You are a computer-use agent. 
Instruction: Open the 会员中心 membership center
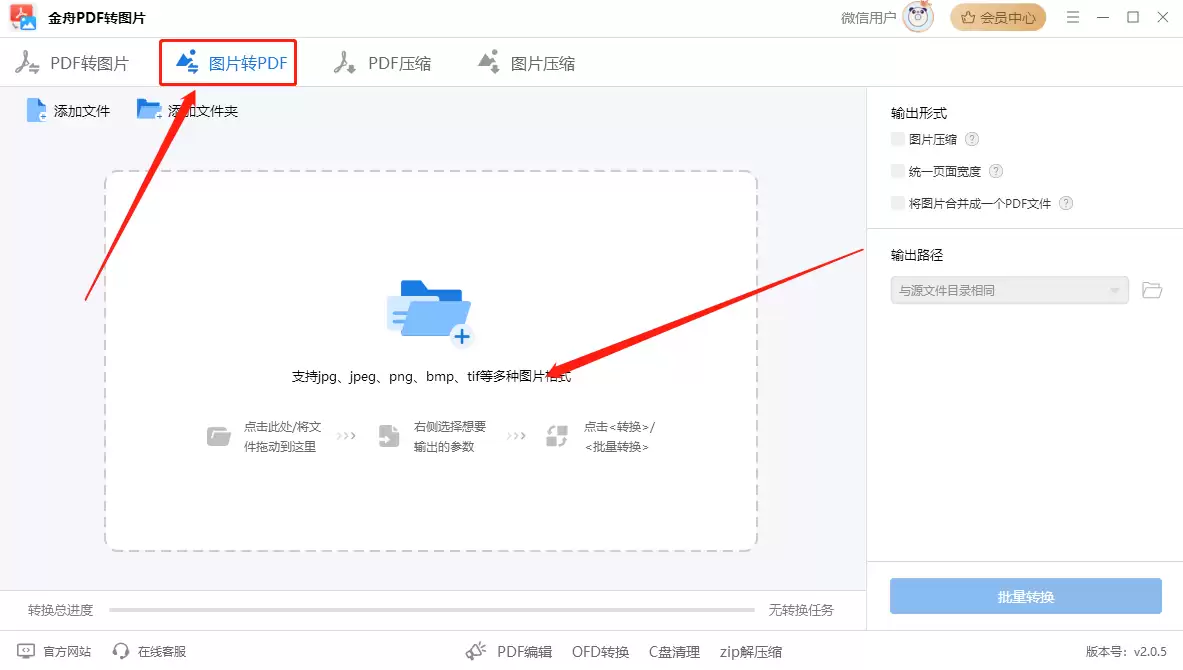pos(998,17)
